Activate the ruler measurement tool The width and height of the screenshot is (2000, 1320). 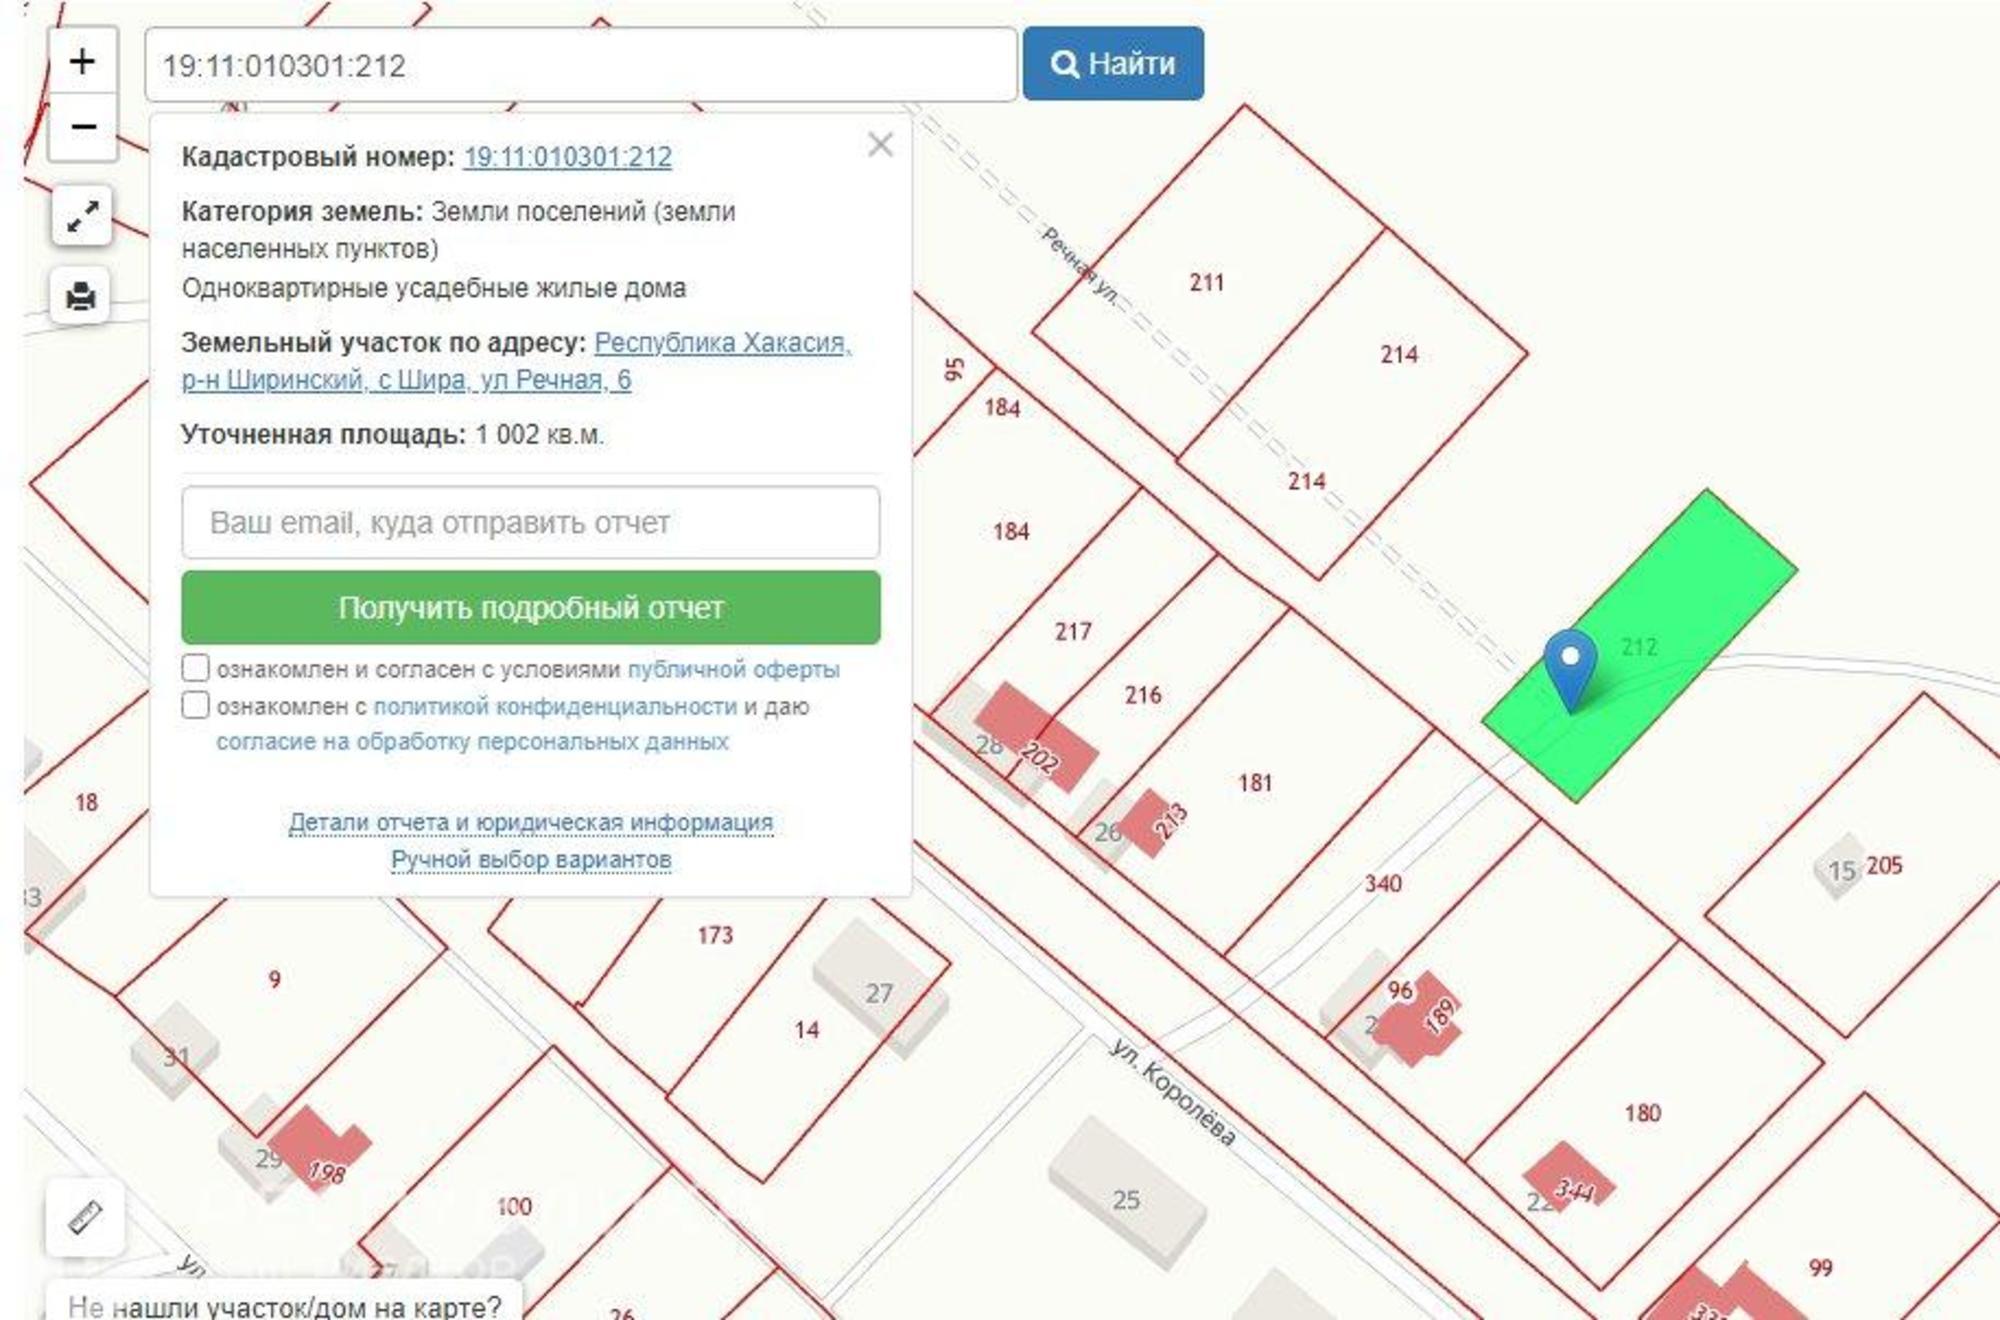pos(85,1217)
